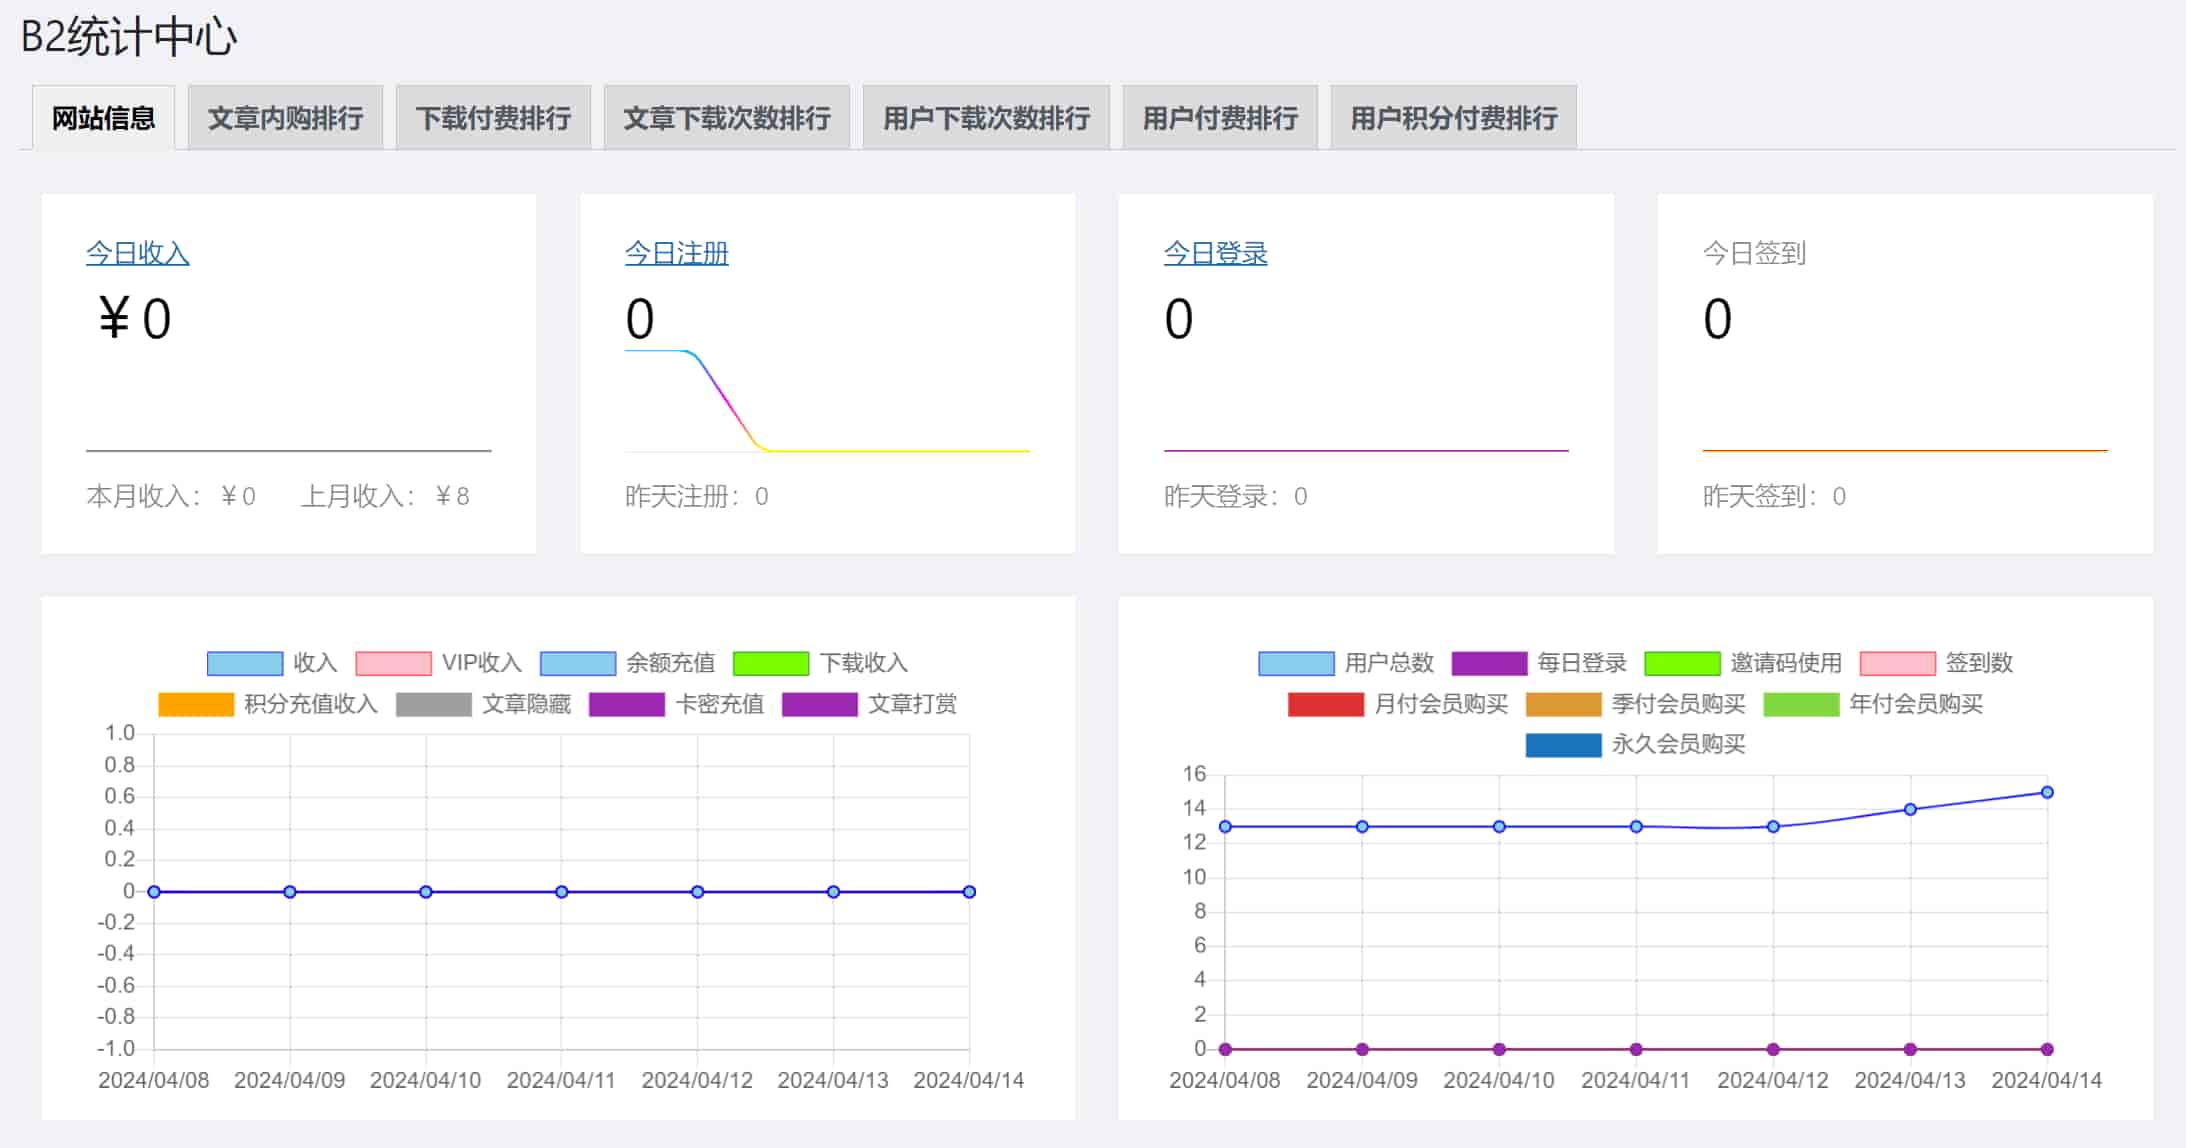2186x1148 pixels.
Task: Click 上月收入: ¥8 text
Action: [x=385, y=496]
